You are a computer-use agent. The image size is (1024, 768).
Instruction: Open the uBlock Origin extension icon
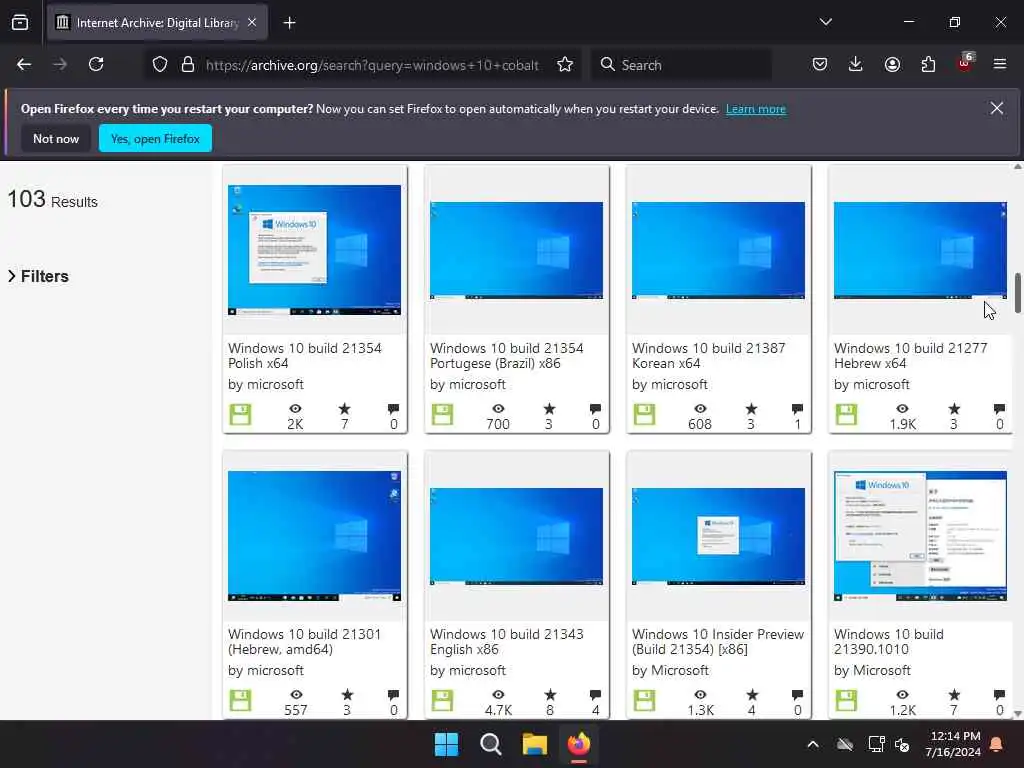point(965,63)
